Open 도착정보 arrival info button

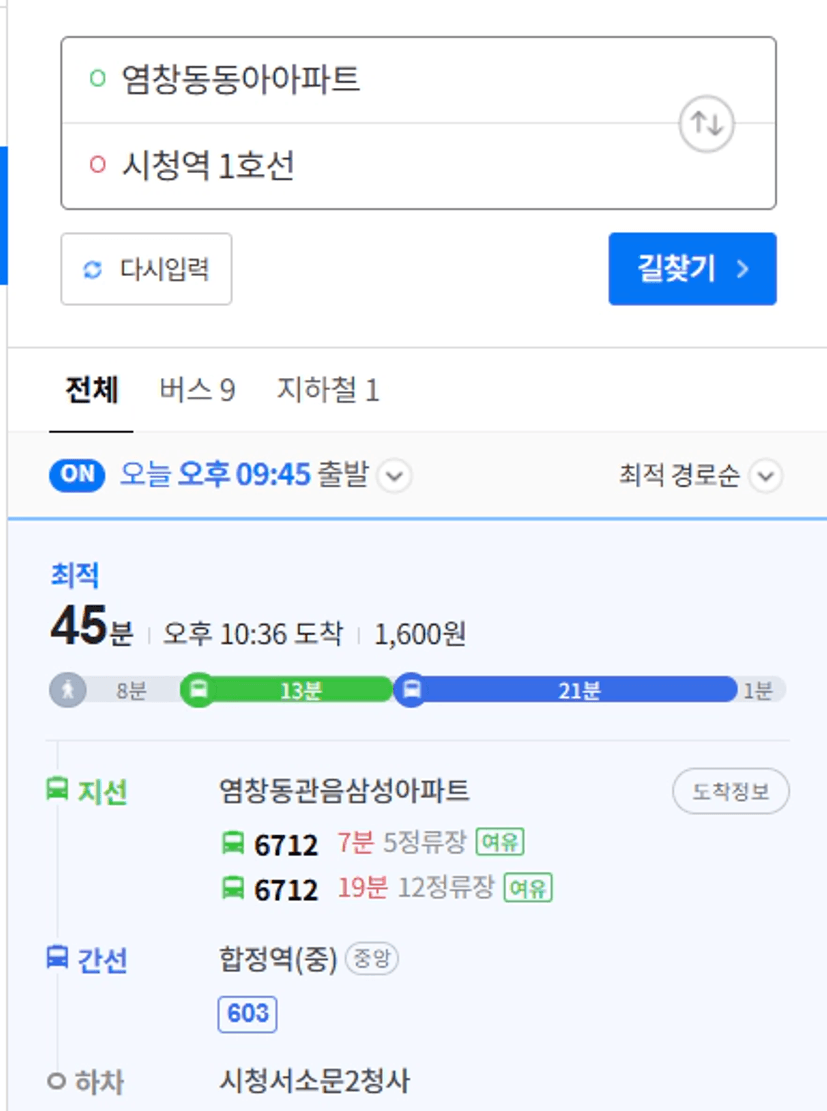(731, 791)
